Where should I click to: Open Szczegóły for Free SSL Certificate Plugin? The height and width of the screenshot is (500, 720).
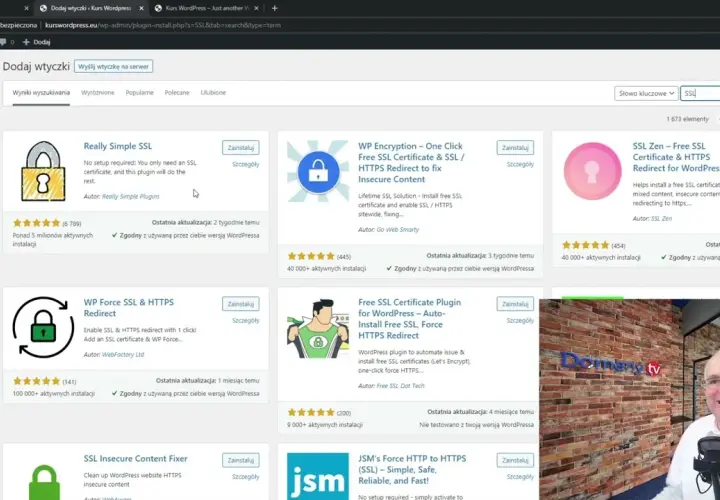(x=520, y=320)
